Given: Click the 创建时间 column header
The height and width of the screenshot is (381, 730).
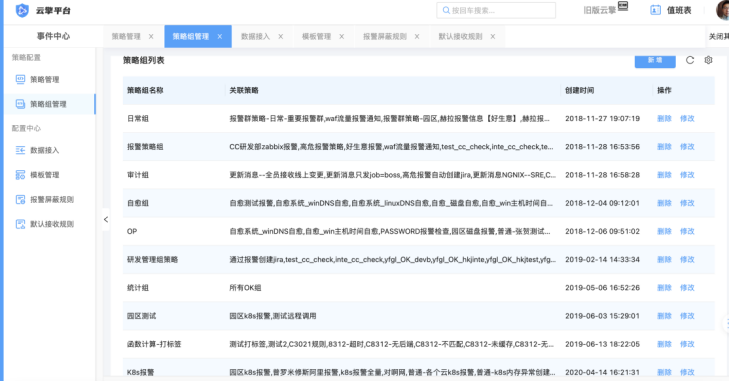Looking at the screenshot, I should point(580,90).
